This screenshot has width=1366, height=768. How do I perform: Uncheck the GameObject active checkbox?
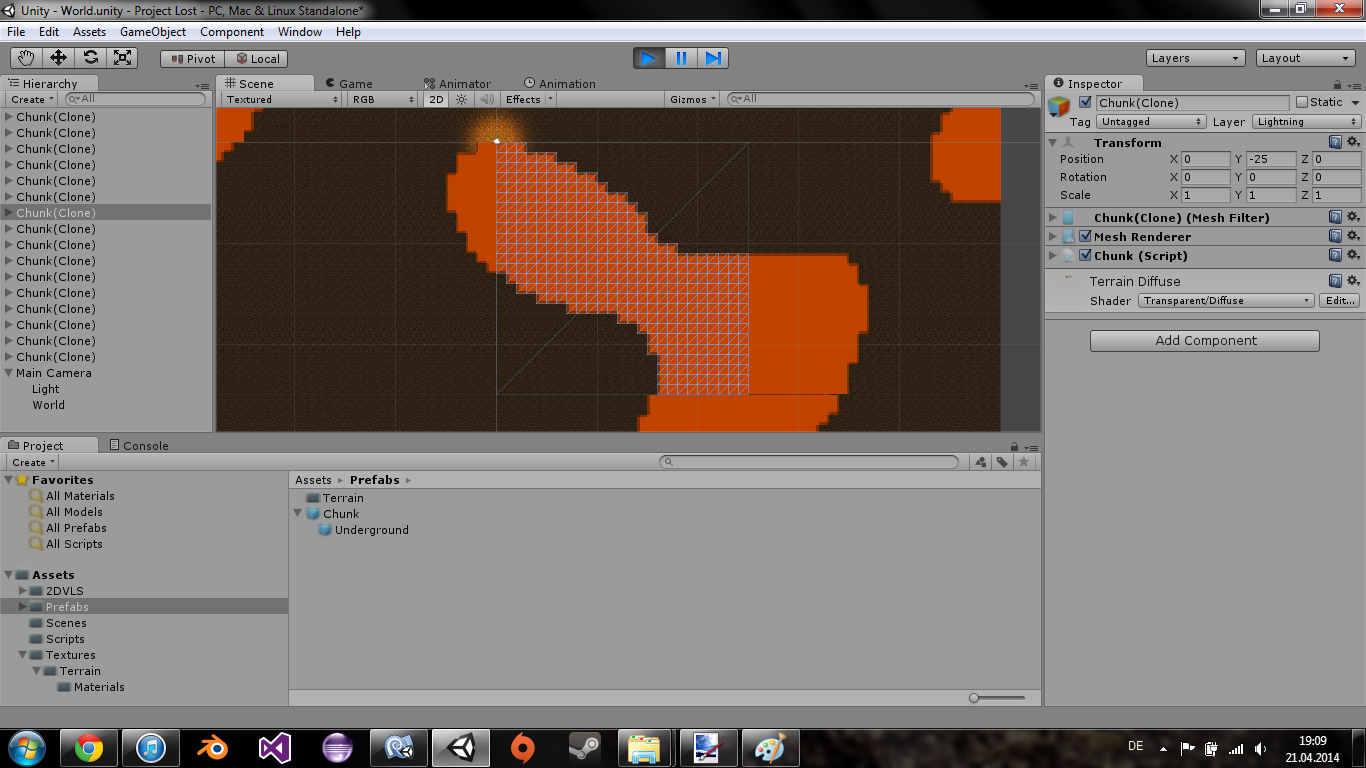[x=1085, y=103]
